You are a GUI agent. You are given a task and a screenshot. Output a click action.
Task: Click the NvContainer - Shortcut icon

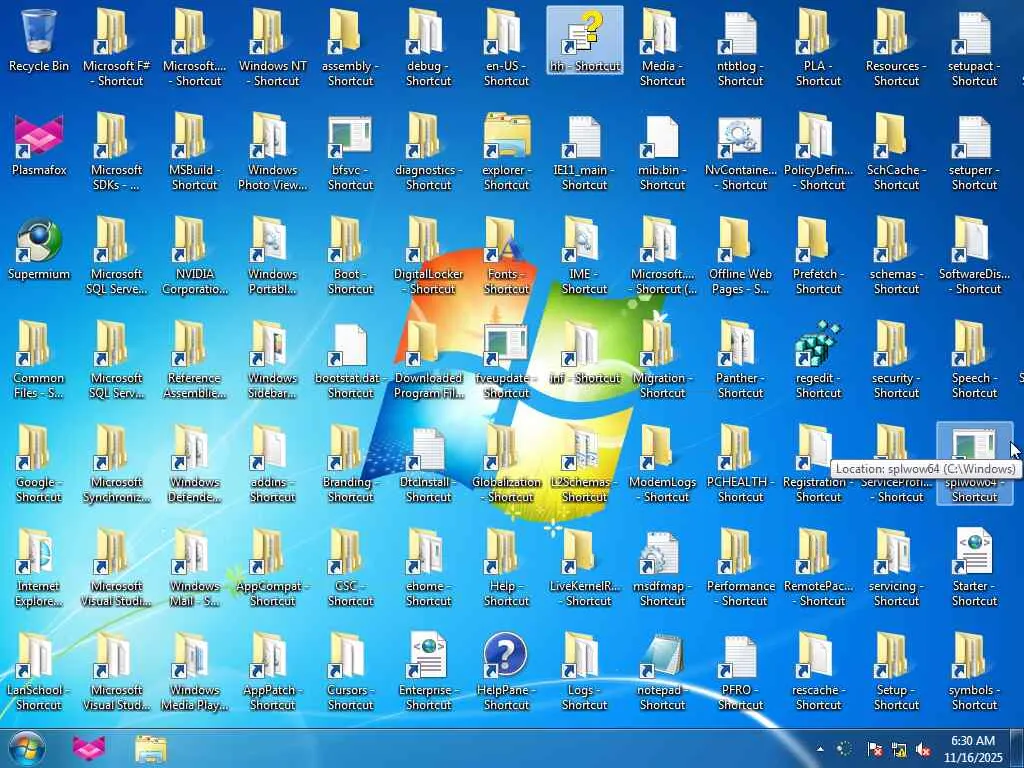click(741, 152)
